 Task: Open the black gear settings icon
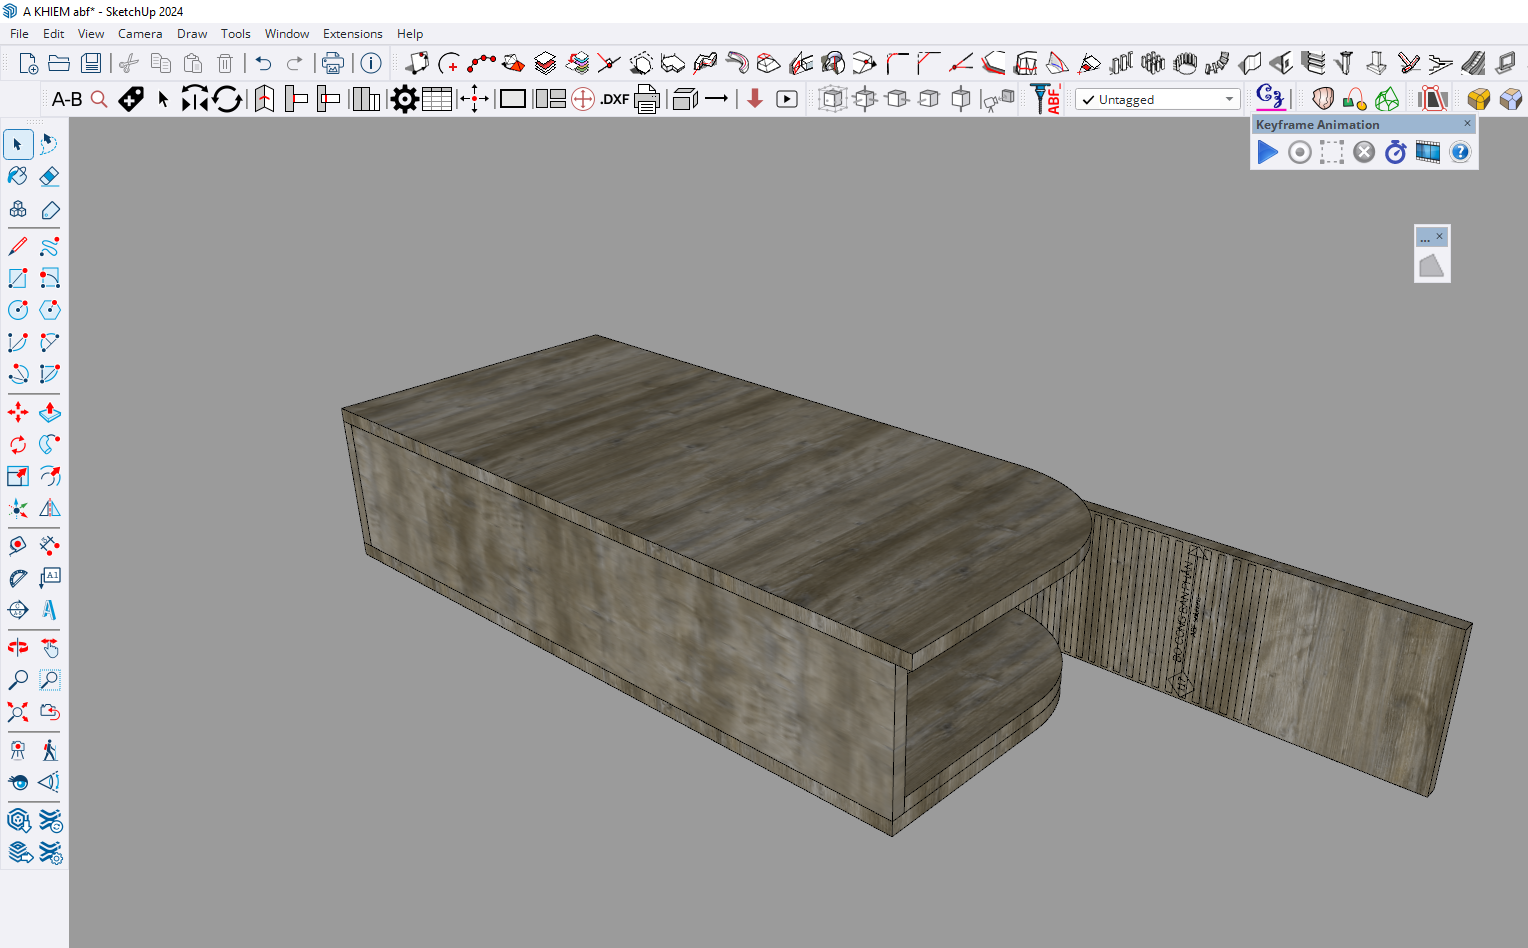coord(404,99)
